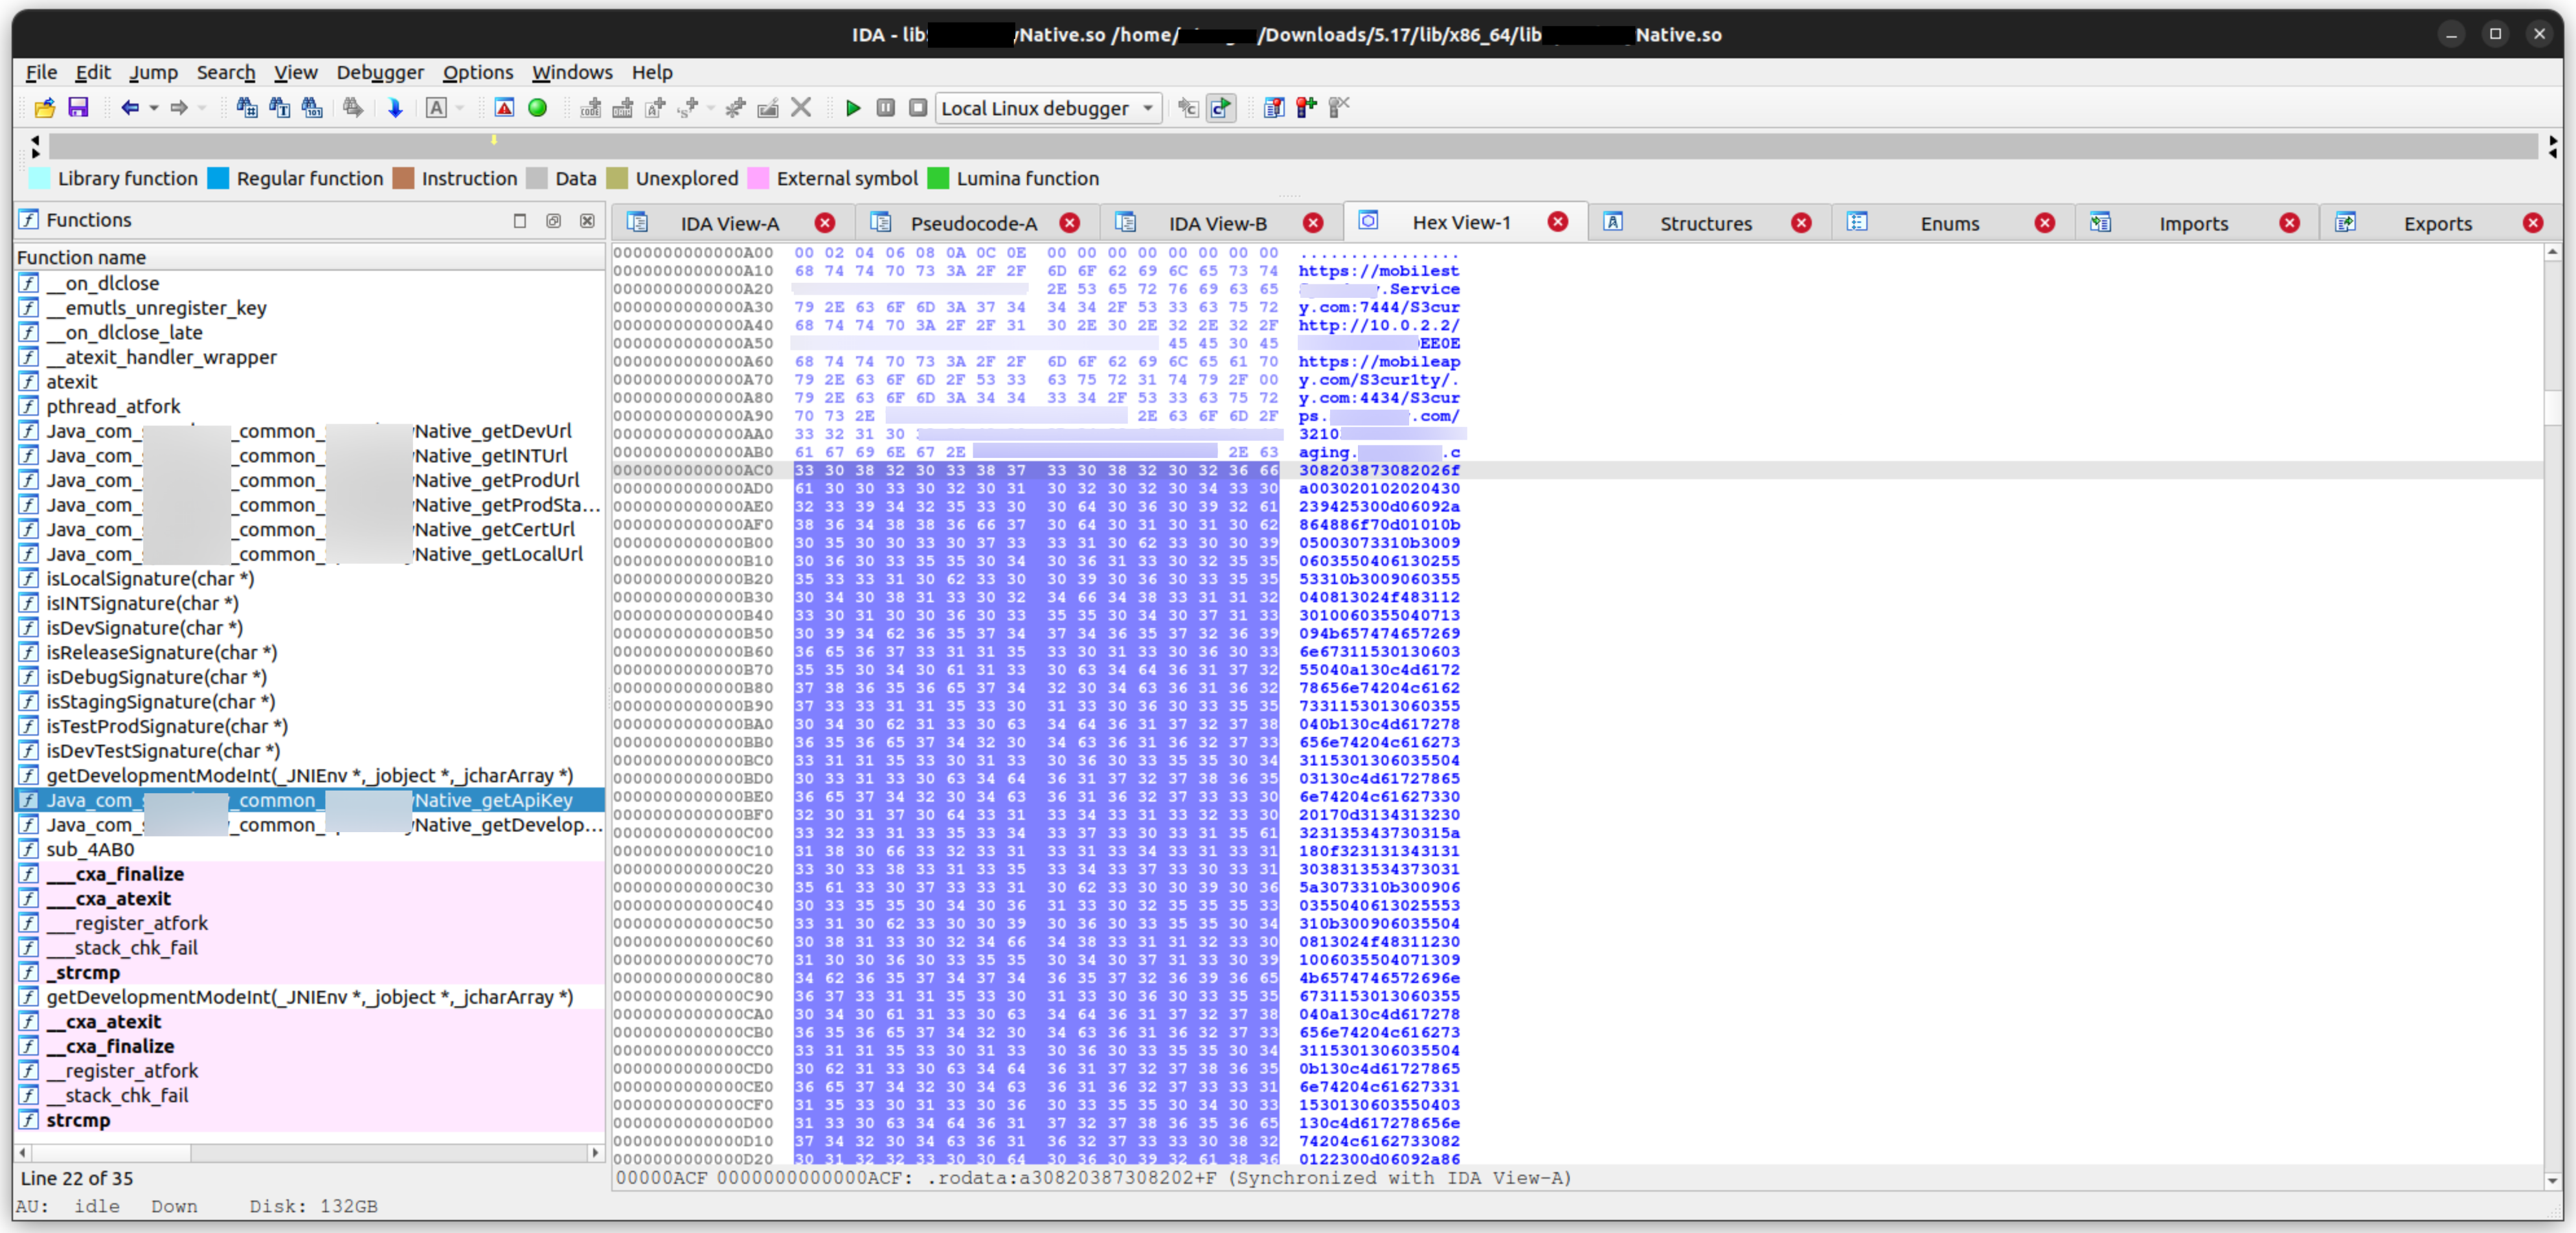Click the red warning triangle toolbar icon
The width and height of the screenshot is (2576, 1233).
504,108
